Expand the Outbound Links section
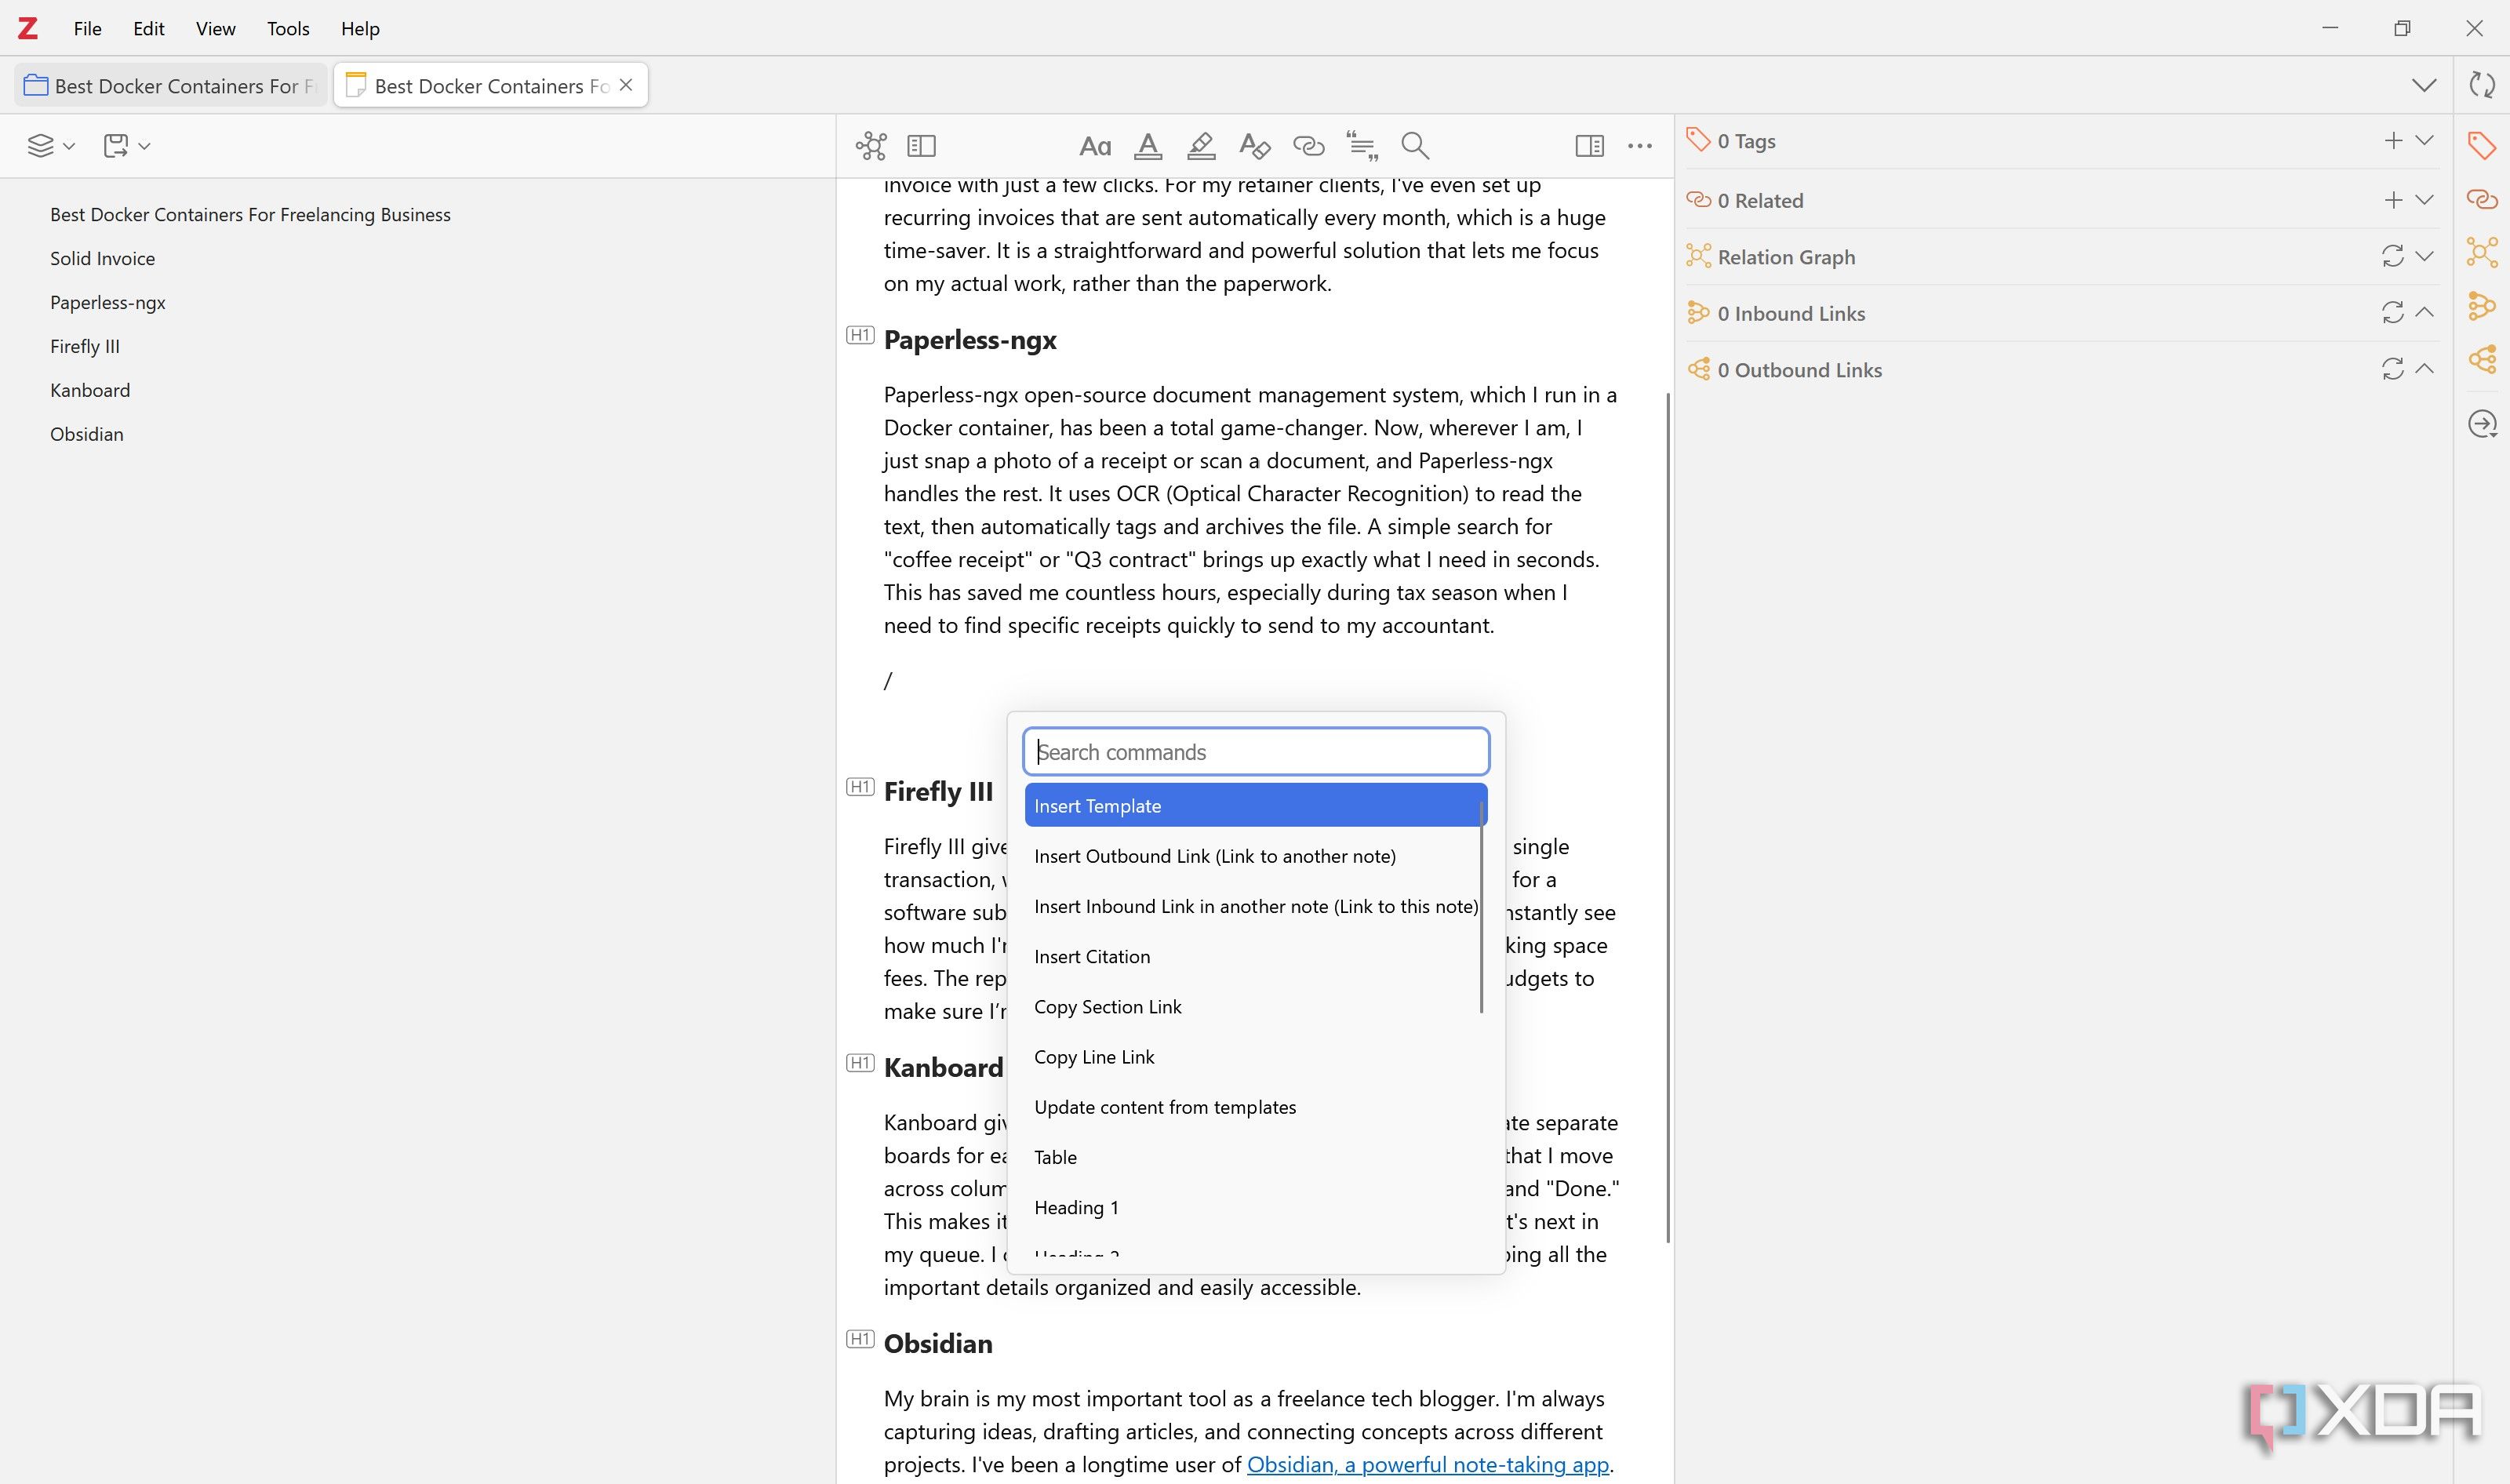This screenshot has height=1484, width=2510. pos(2424,369)
